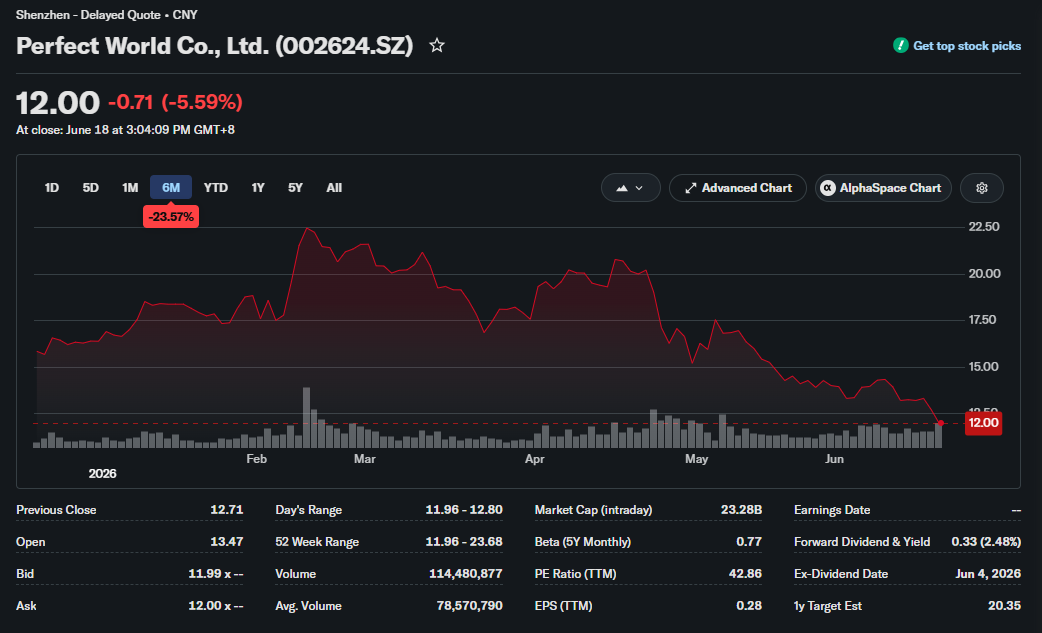Click Beta value 0.77
Image resolution: width=1042 pixels, height=633 pixels.
748,542
